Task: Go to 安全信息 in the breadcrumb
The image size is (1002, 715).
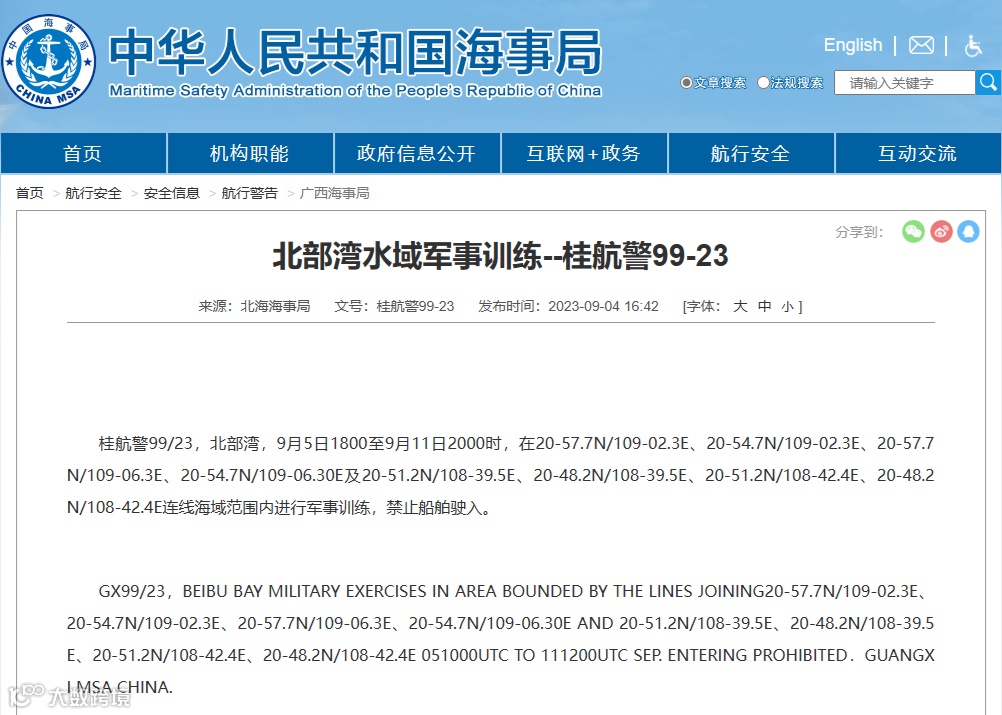Action: 171,193
